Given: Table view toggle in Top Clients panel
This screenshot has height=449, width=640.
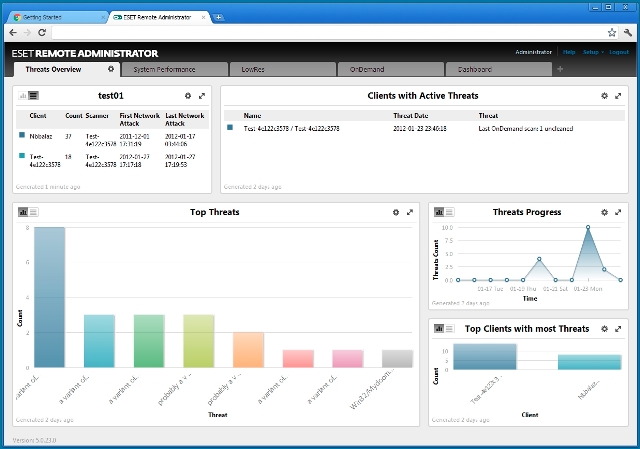Looking at the screenshot, I should click(449, 329).
